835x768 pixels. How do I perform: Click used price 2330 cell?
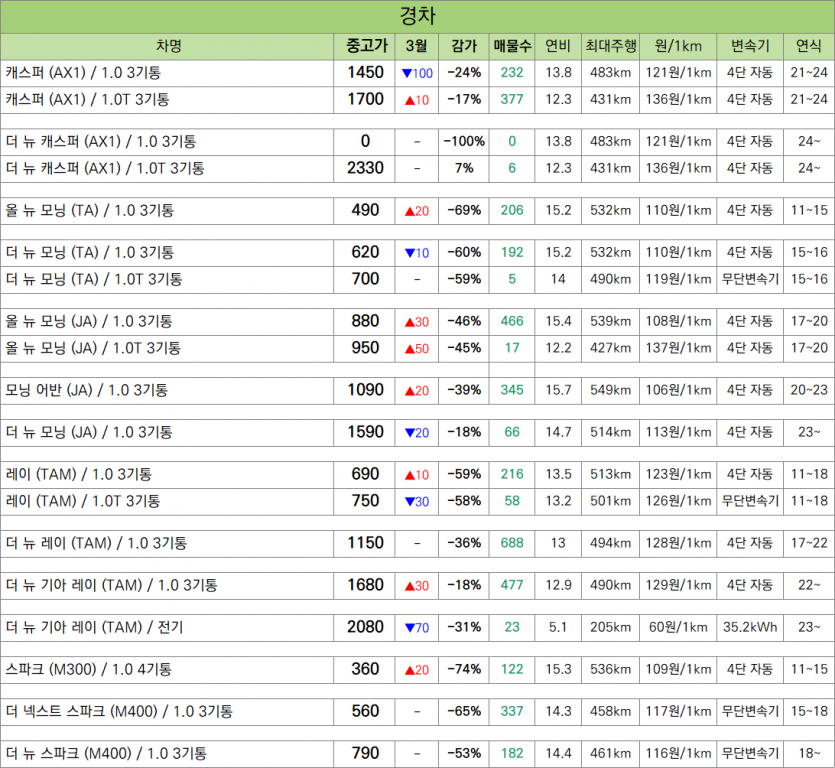(x=365, y=168)
